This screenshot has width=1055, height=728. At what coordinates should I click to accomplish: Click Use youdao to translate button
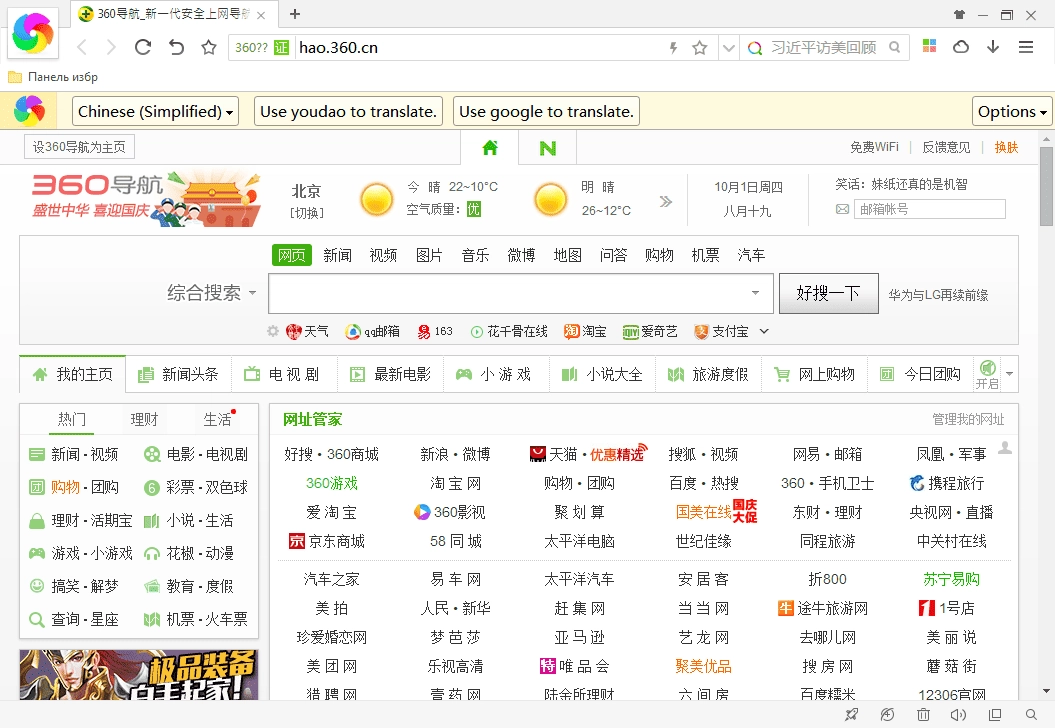[x=349, y=111]
